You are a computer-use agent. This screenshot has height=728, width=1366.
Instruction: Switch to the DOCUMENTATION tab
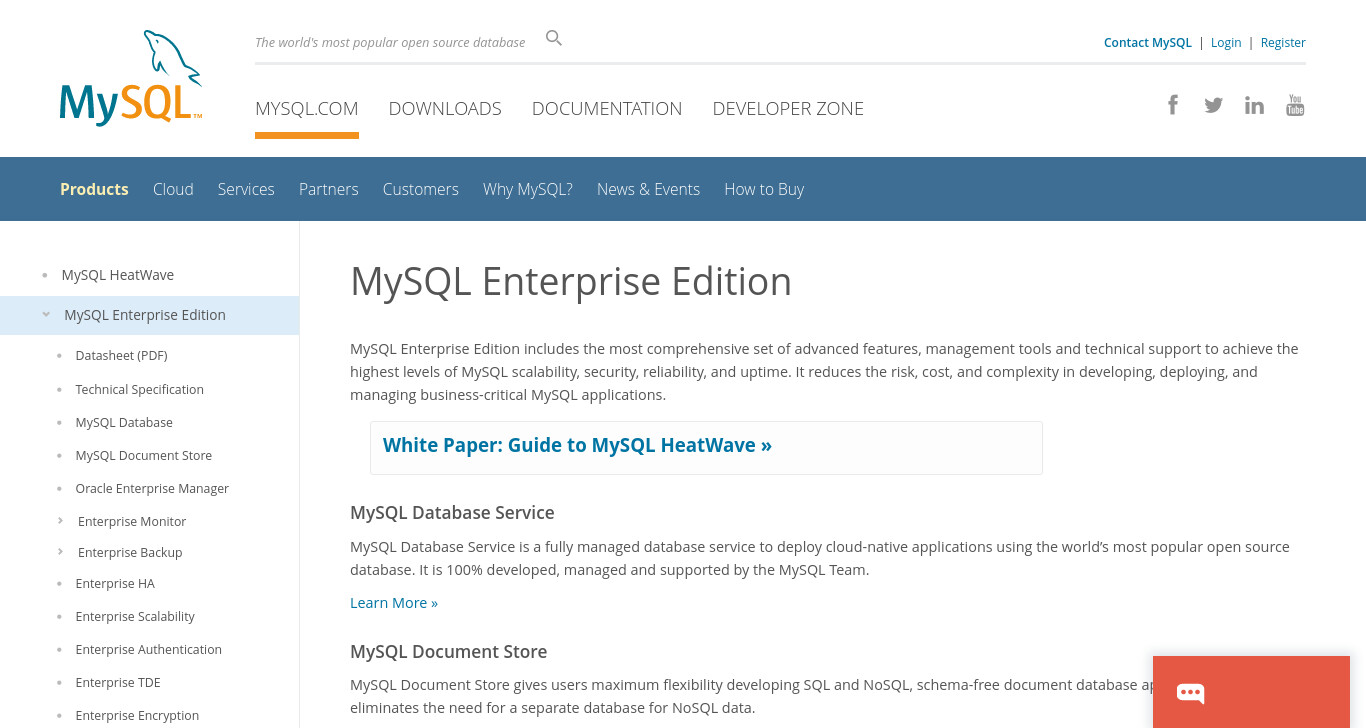pos(607,108)
